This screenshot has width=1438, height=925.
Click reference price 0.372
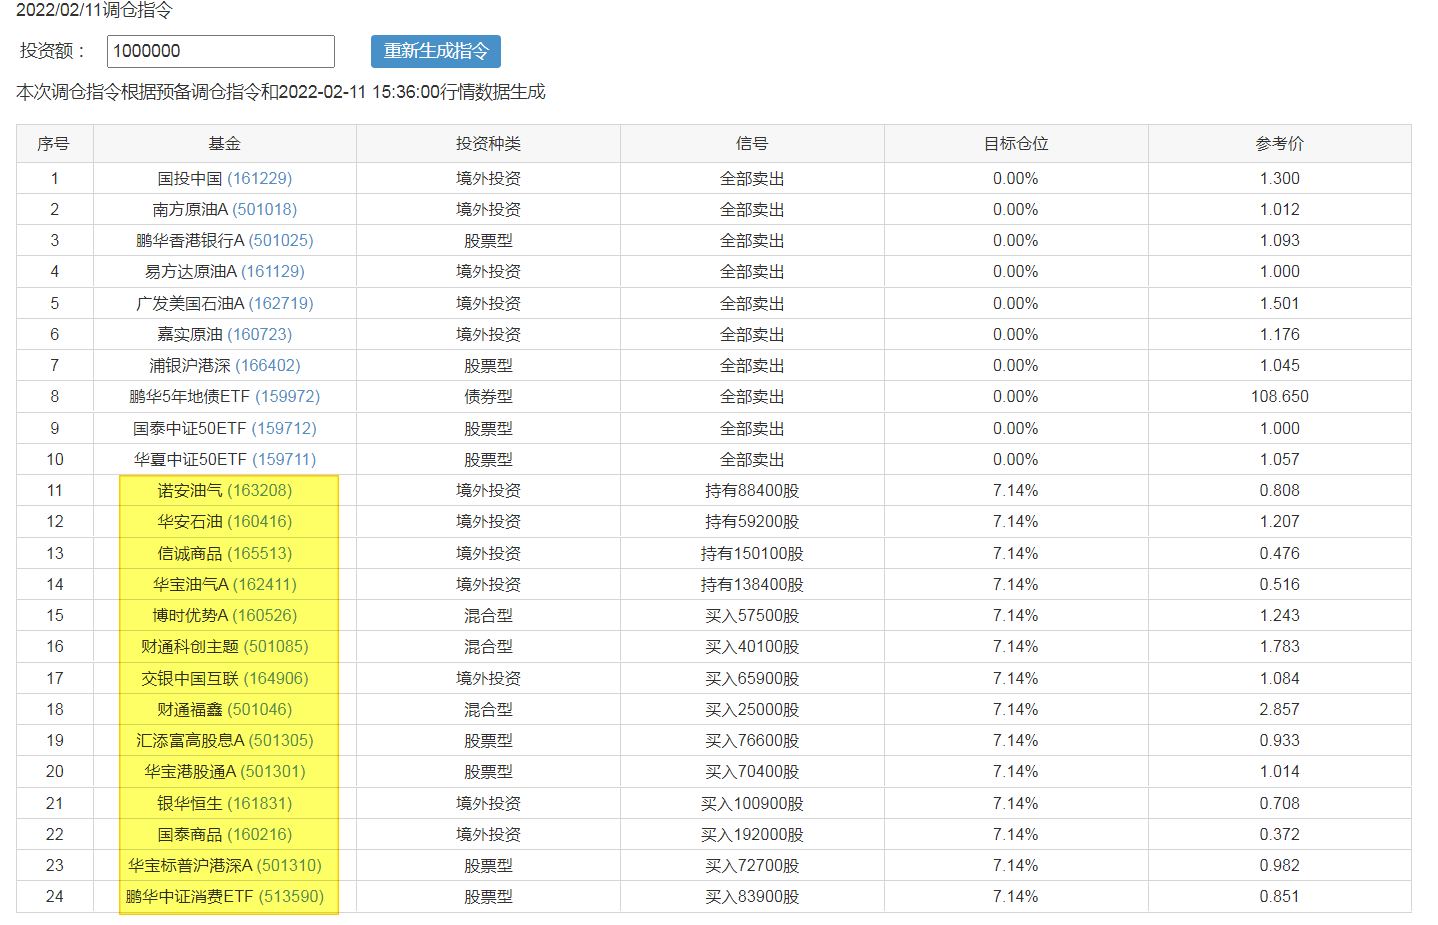[1280, 834]
